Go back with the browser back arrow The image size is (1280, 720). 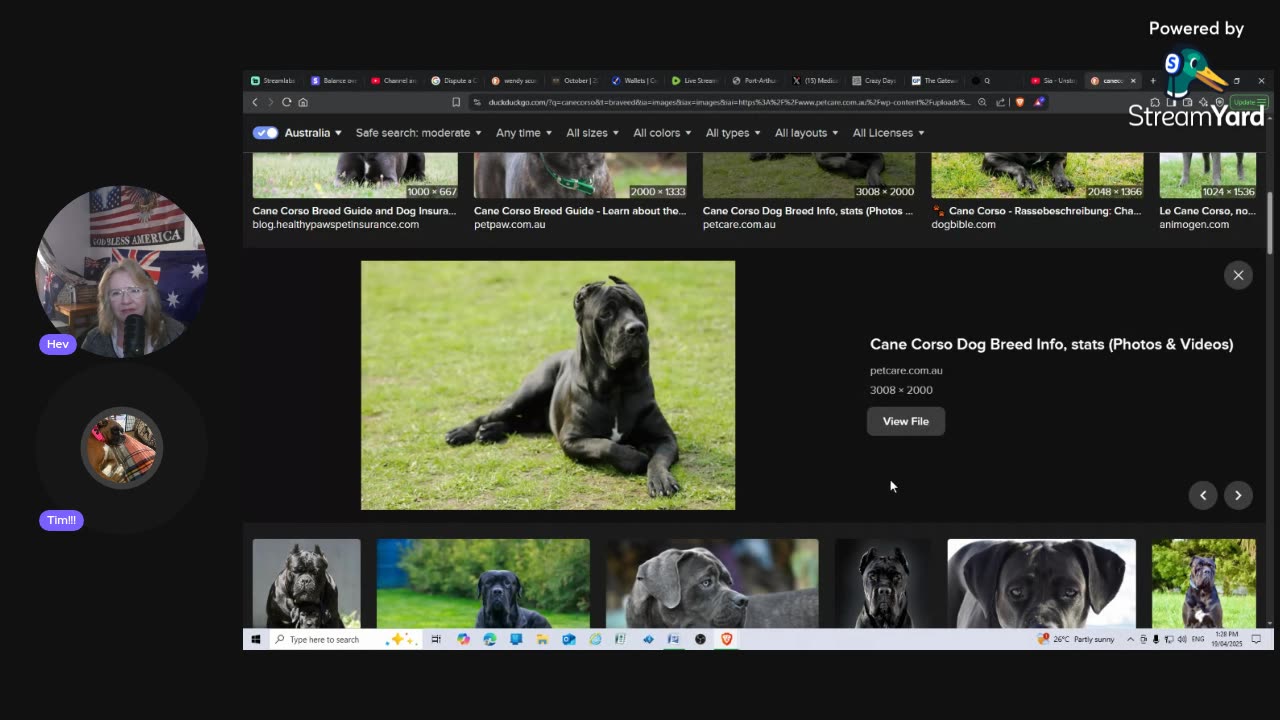tap(255, 102)
